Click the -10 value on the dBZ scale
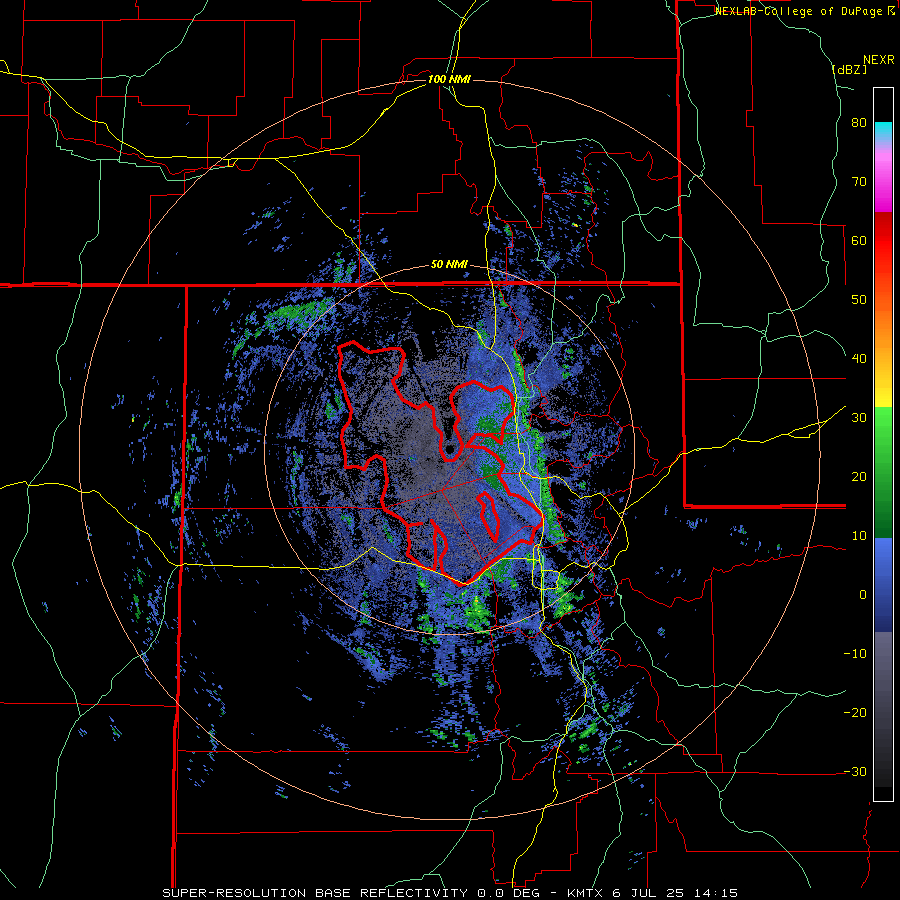Viewport: 900px width, 900px height. [855, 654]
